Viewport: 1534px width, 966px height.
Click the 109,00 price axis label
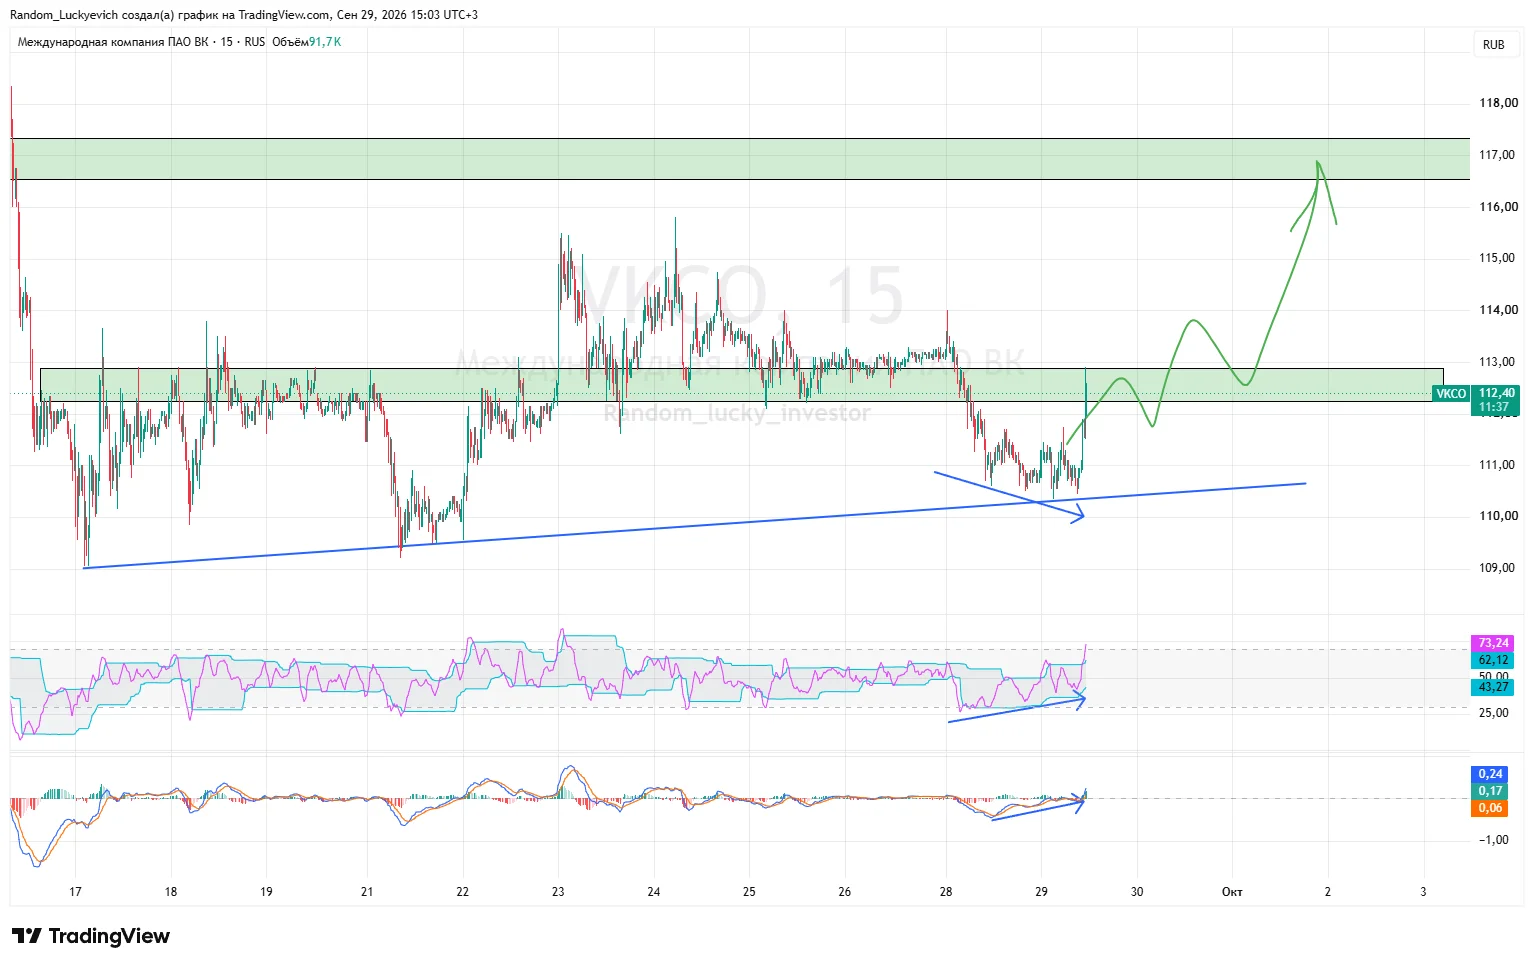1498,568
